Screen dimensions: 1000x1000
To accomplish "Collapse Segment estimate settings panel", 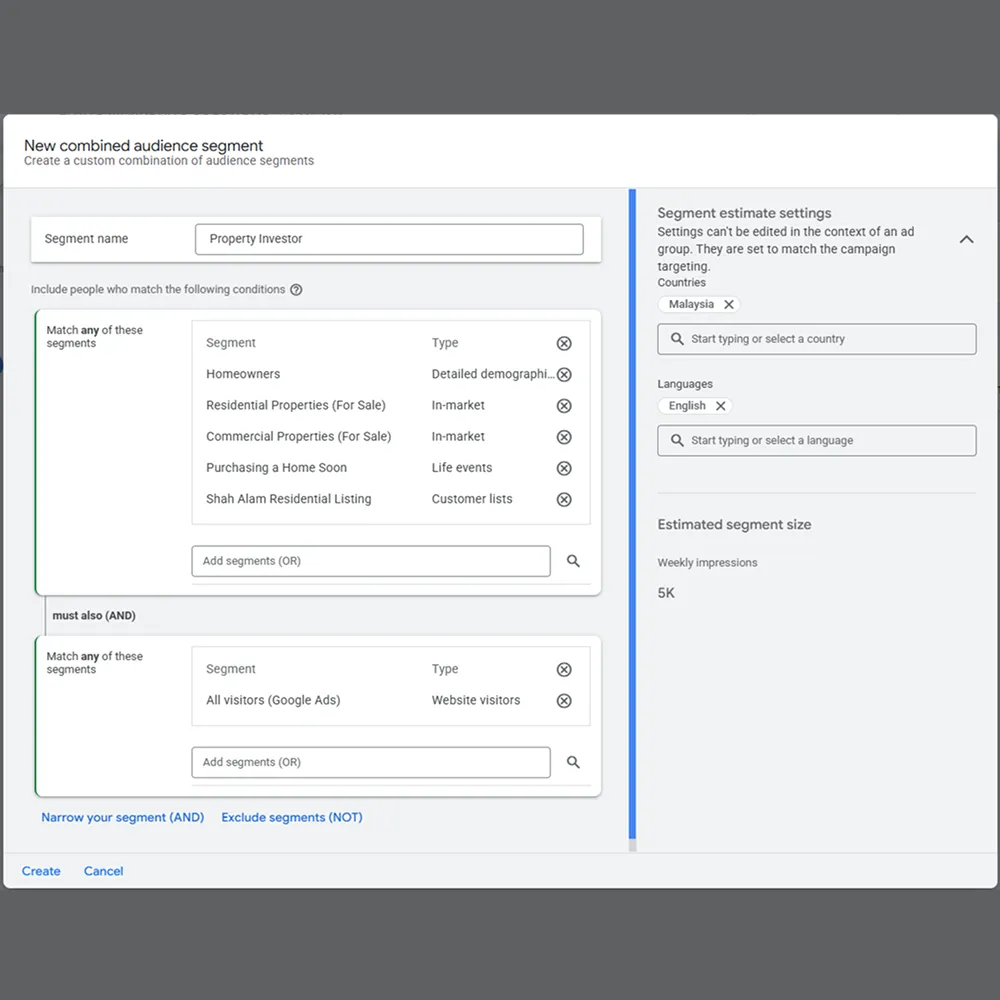I will coord(966,239).
